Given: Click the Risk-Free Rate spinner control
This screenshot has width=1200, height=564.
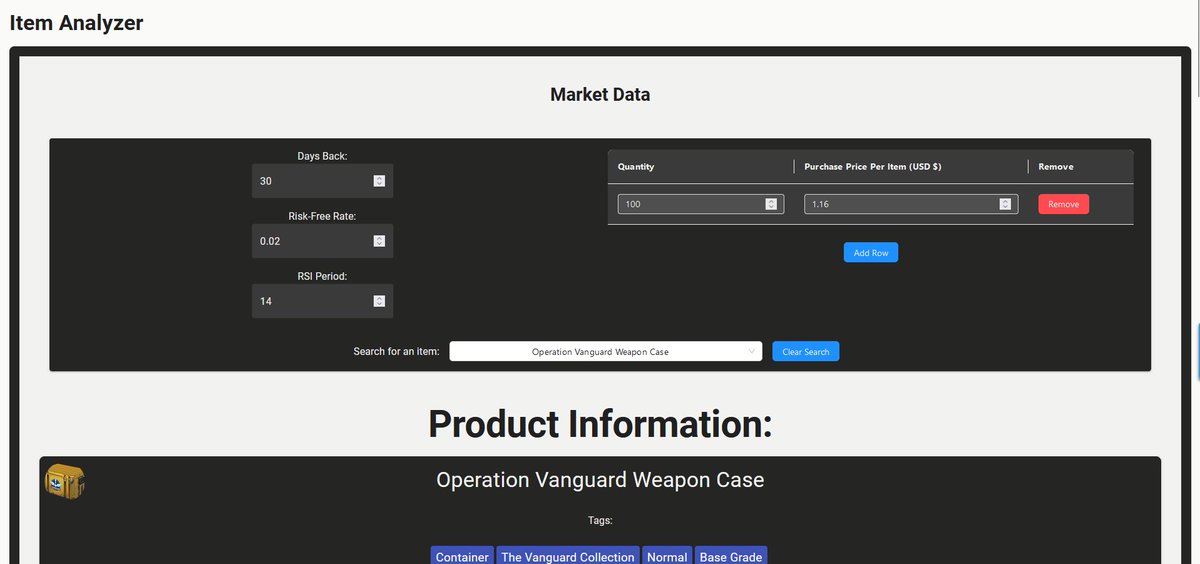Looking at the screenshot, I should point(379,241).
